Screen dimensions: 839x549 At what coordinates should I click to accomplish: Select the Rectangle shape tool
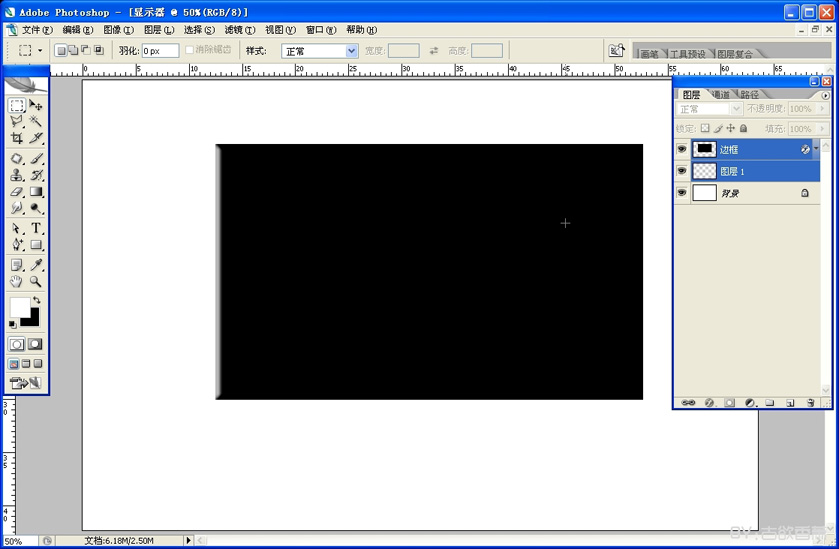point(36,245)
